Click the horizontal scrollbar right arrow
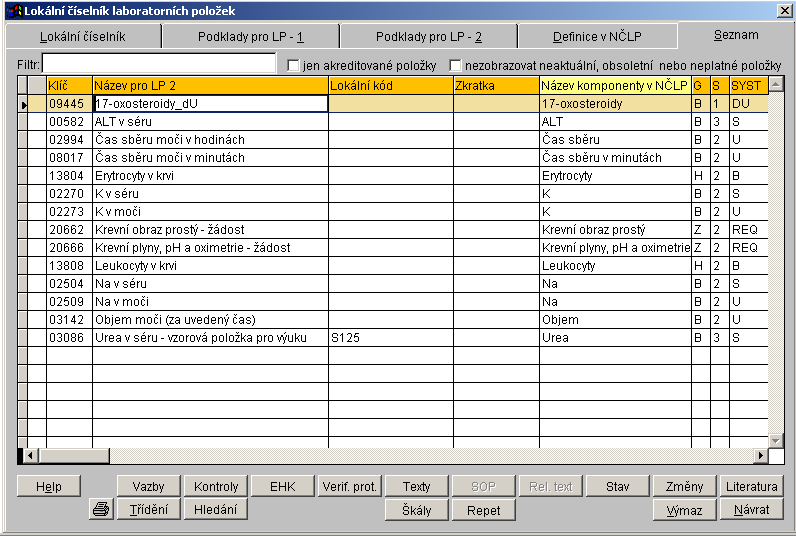Screen dimensions: 796x536 760,456
